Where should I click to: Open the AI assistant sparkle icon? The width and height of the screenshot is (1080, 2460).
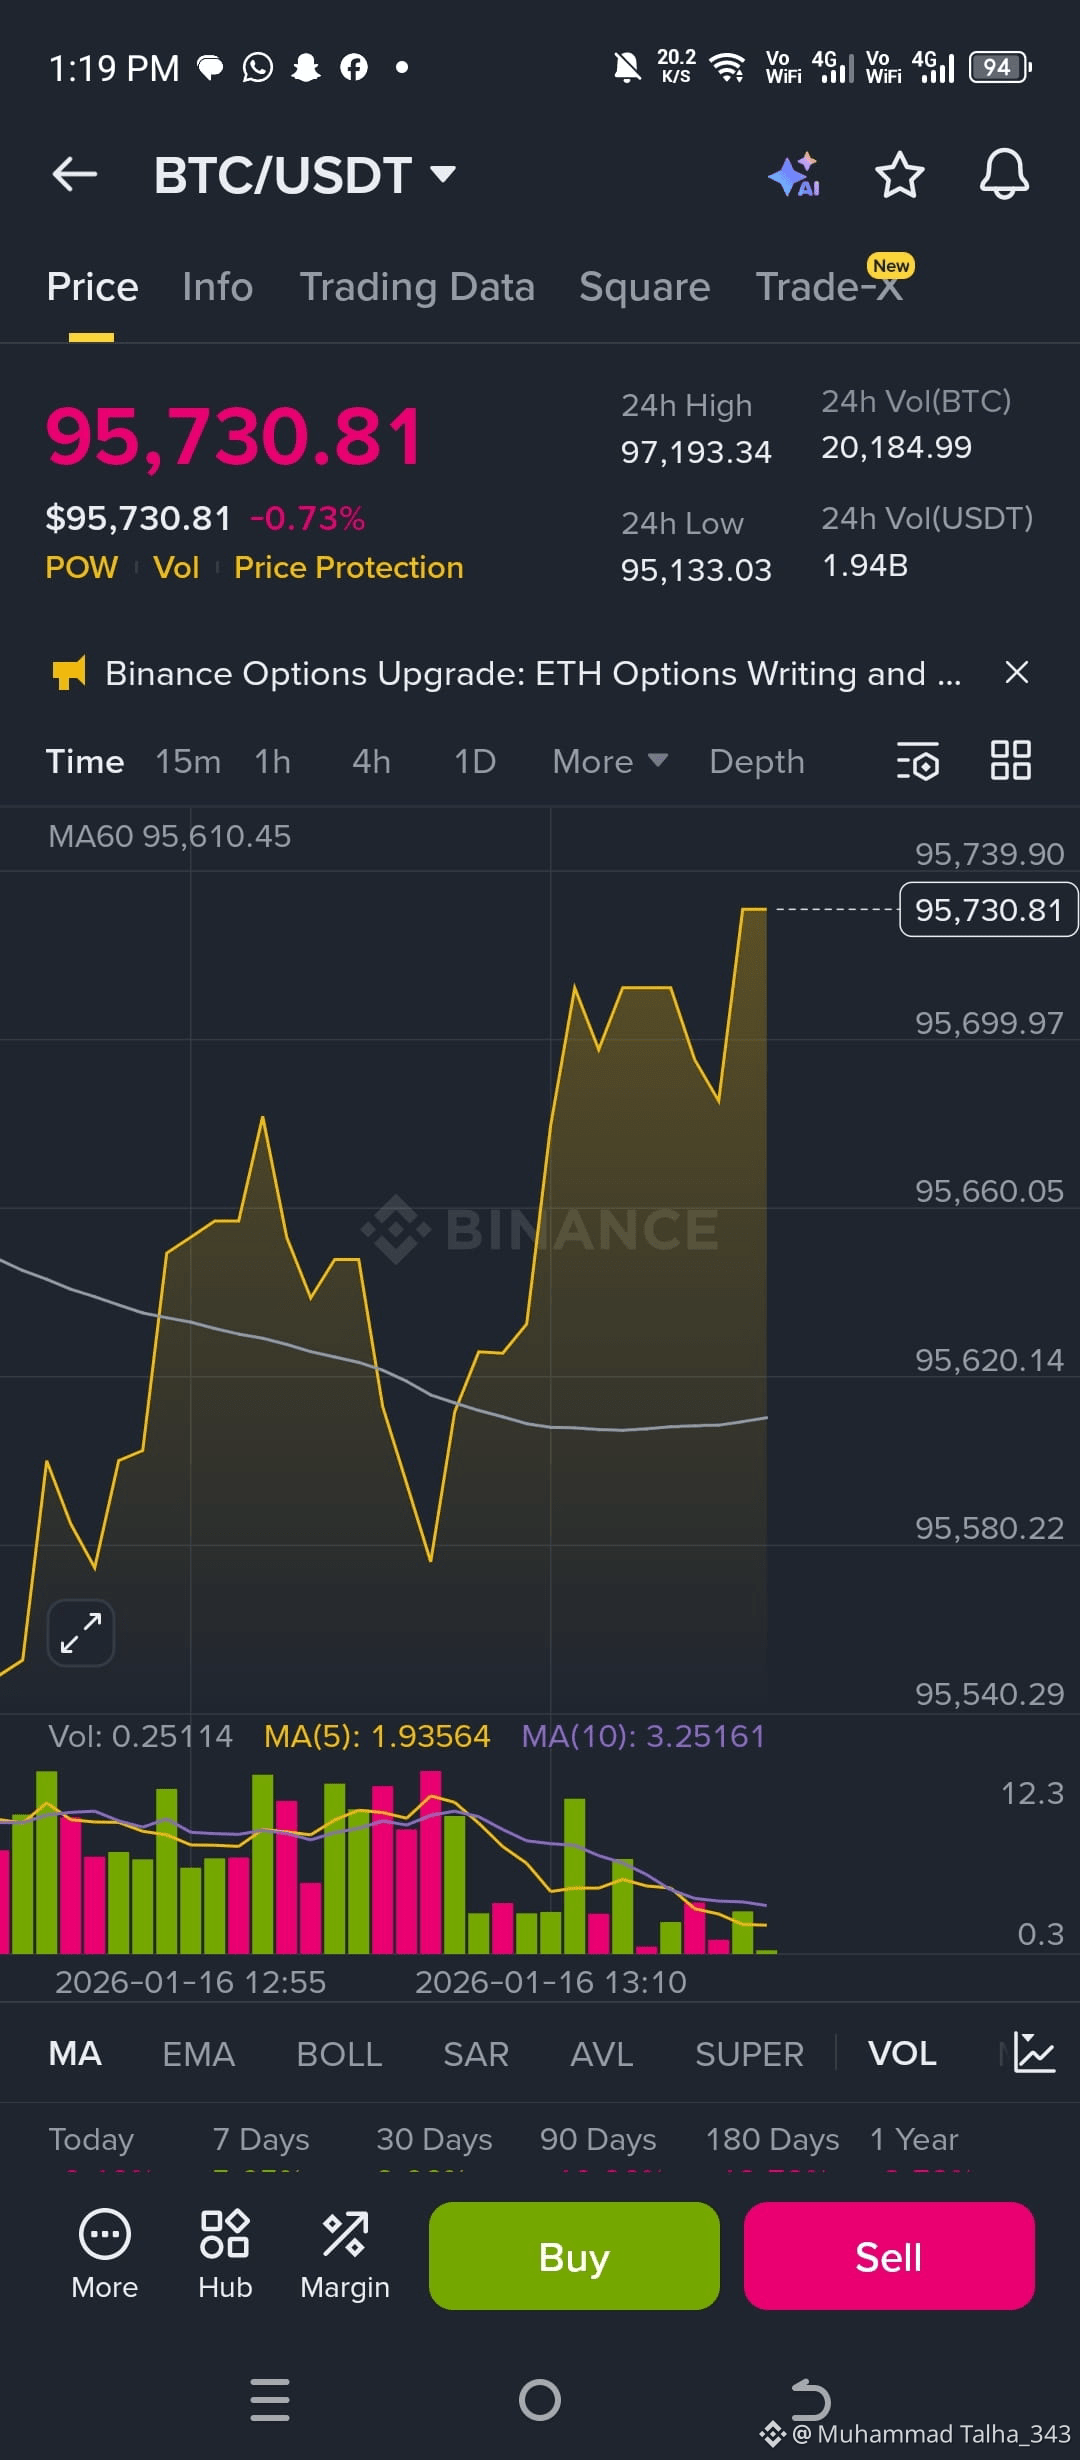coord(794,175)
